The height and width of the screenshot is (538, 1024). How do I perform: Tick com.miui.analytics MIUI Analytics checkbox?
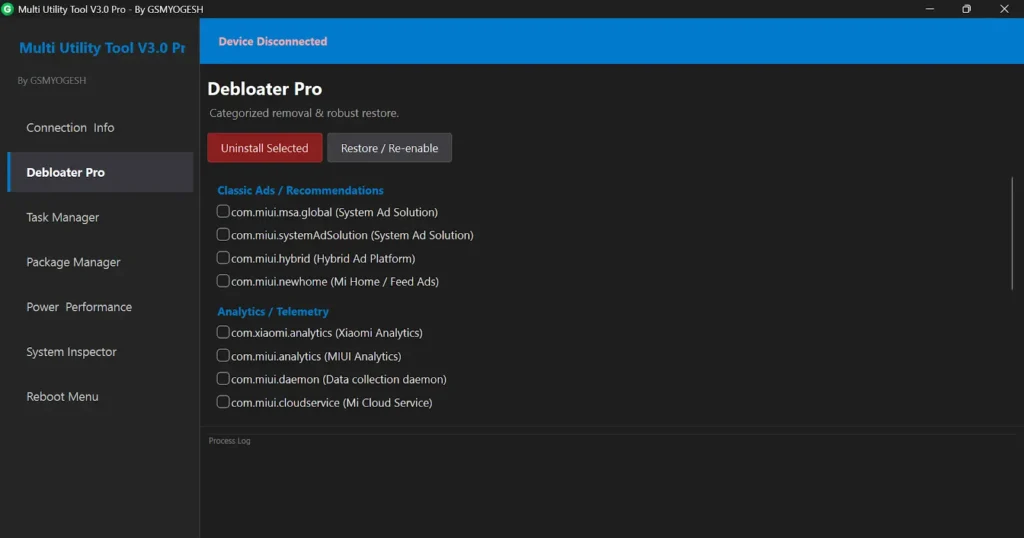click(223, 355)
